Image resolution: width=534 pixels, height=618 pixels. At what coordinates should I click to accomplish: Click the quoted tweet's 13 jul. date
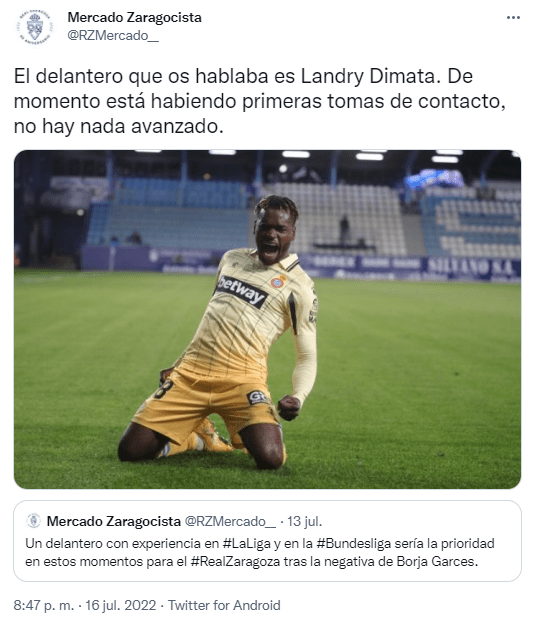click(x=305, y=521)
